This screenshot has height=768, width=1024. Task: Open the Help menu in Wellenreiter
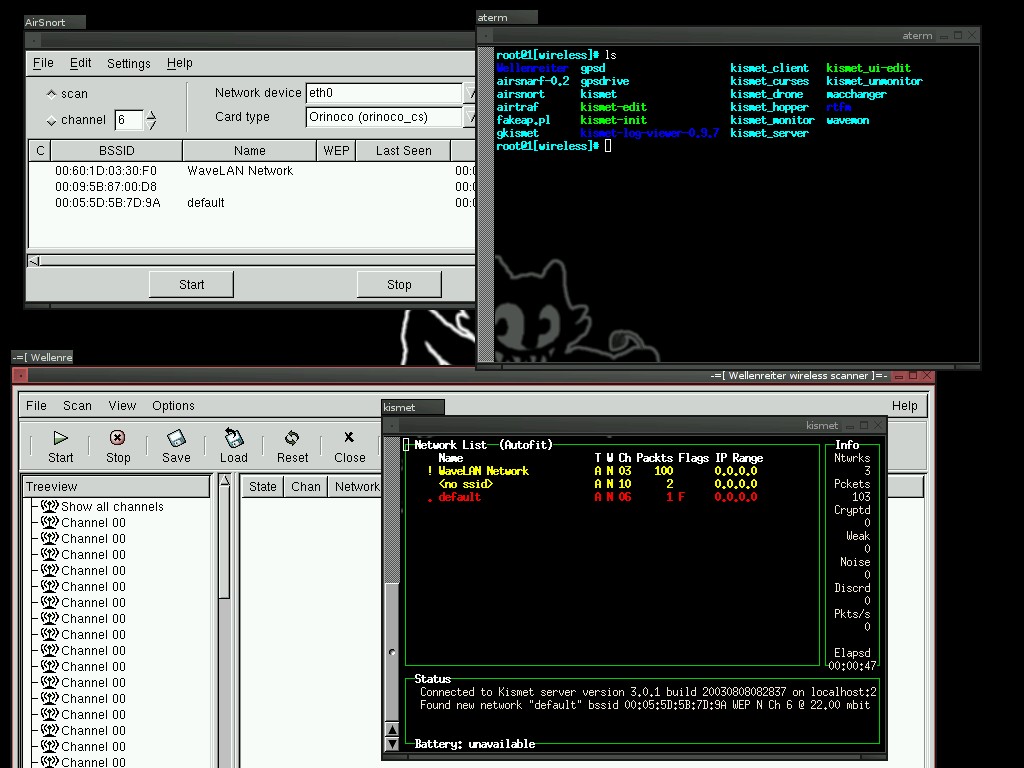904,406
